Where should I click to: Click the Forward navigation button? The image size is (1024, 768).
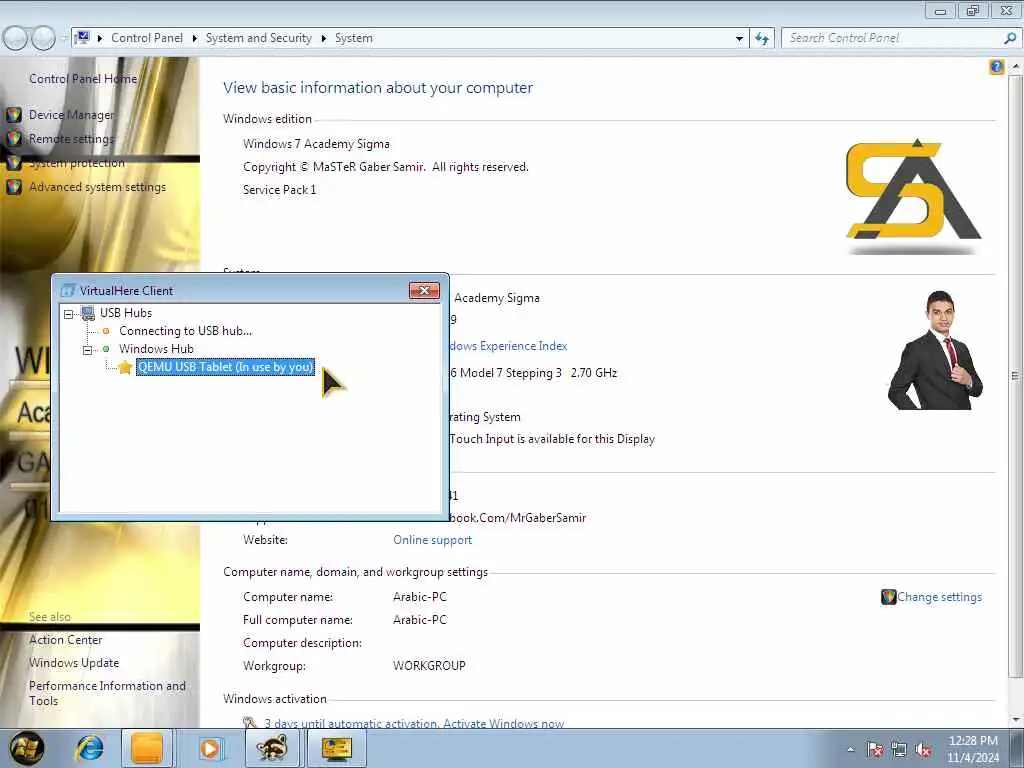pos(43,39)
